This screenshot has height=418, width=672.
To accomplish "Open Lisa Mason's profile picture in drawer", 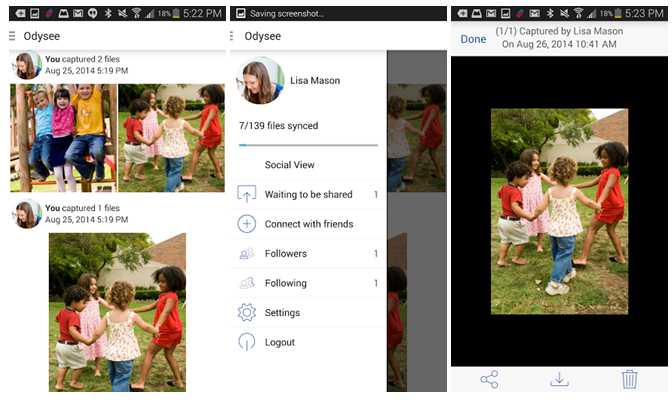I will (x=260, y=82).
